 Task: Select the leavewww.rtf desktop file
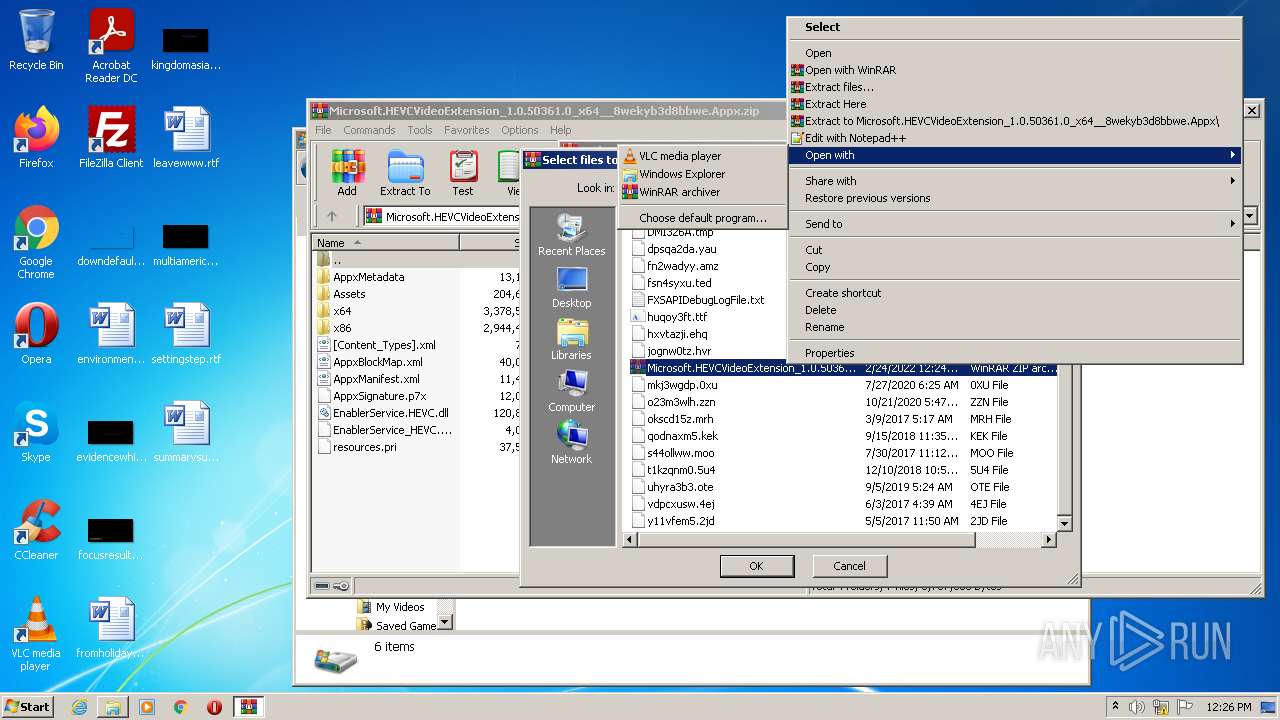coord(186,138)
